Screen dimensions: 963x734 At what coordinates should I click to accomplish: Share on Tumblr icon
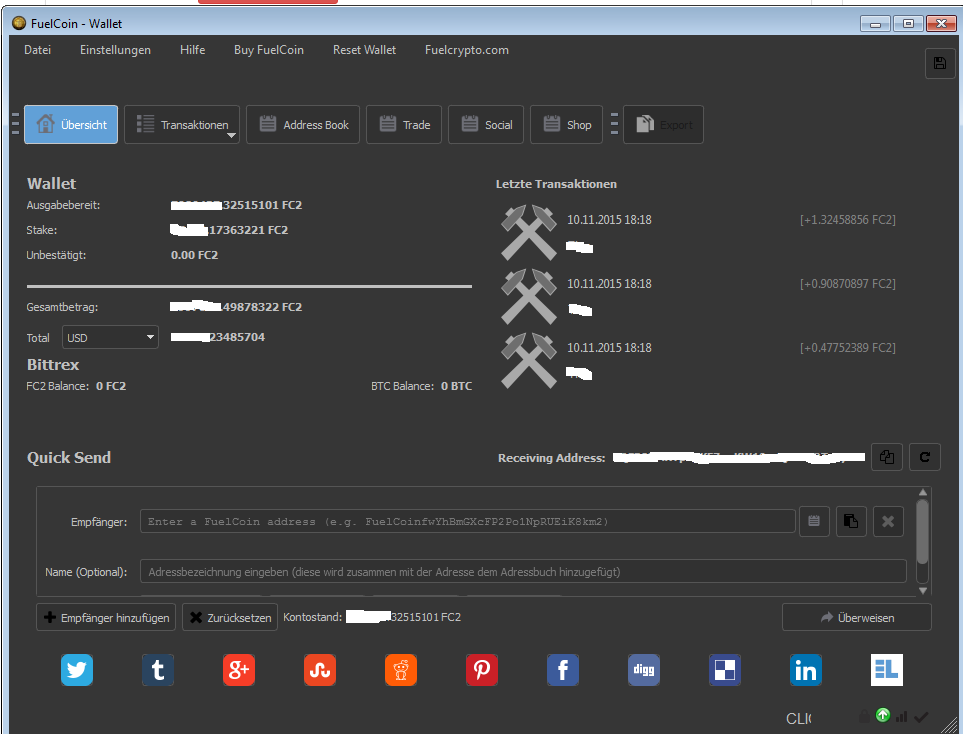coord(158,670)
